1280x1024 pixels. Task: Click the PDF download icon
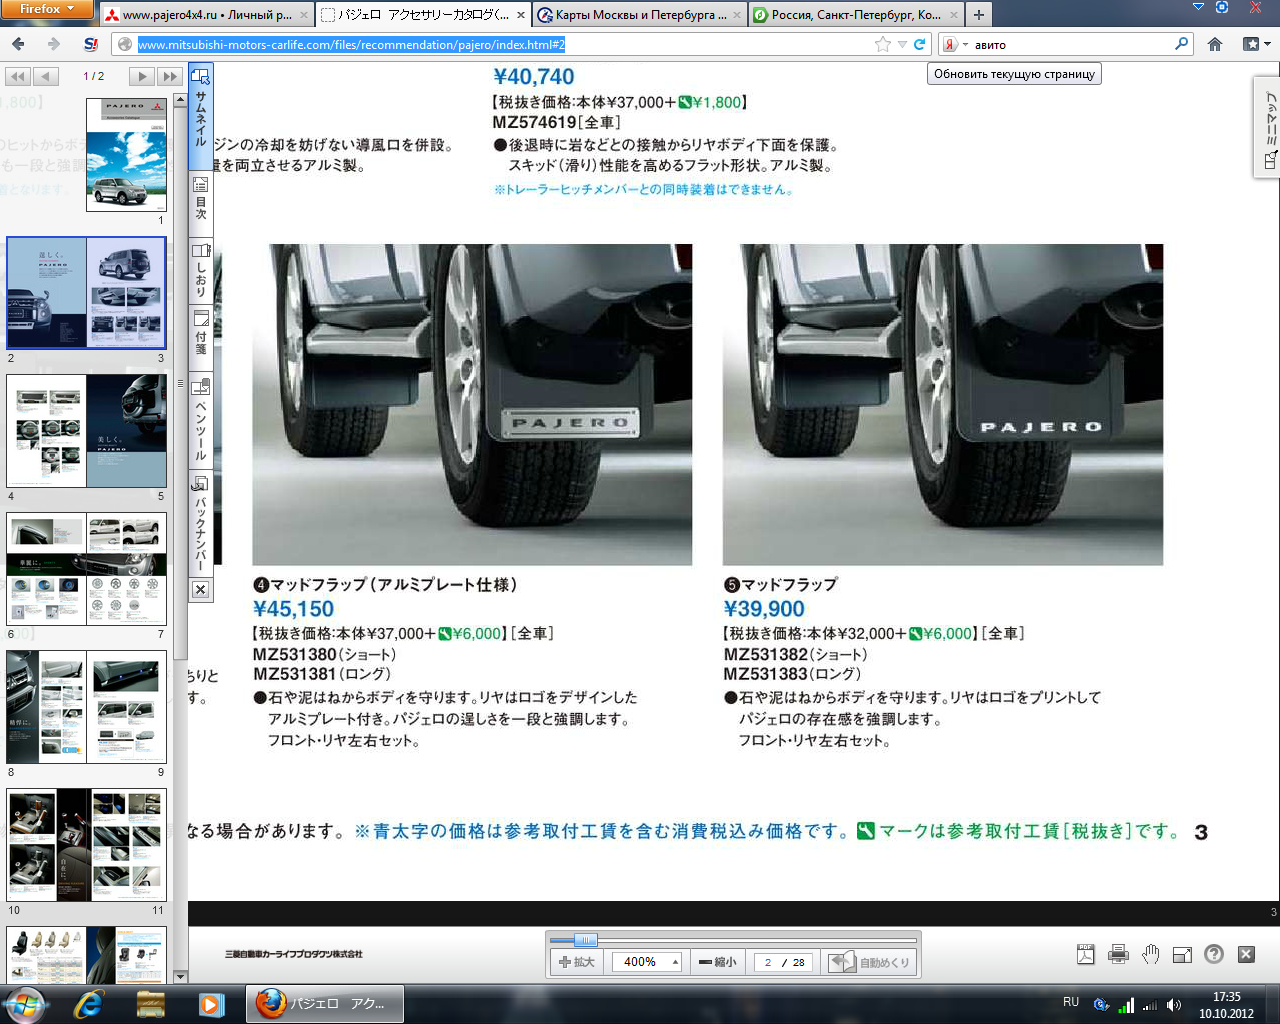click(x=1086, y=954)
